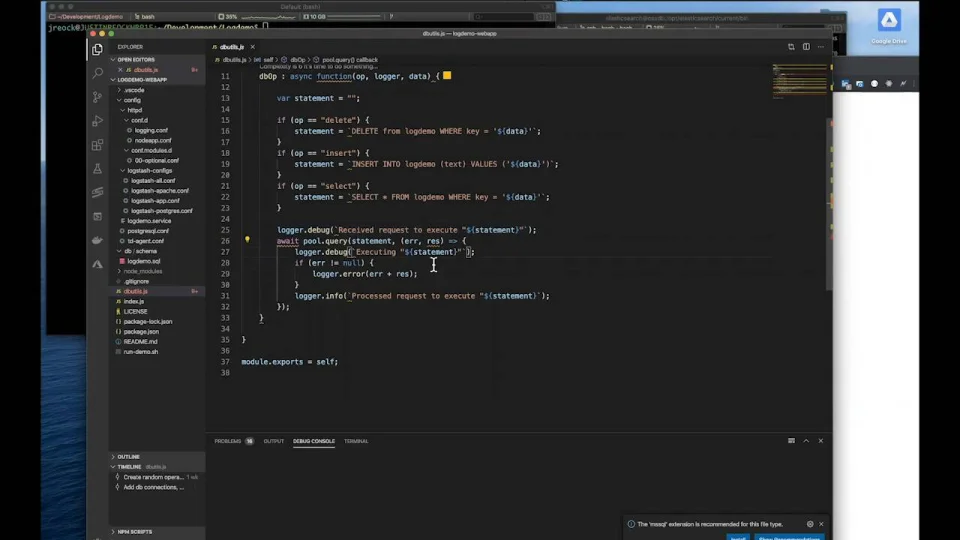Open the Docker view in activity bar
The width and height of the screenshot is (960, 540).
pyautogui.click(x=97, y=240)
